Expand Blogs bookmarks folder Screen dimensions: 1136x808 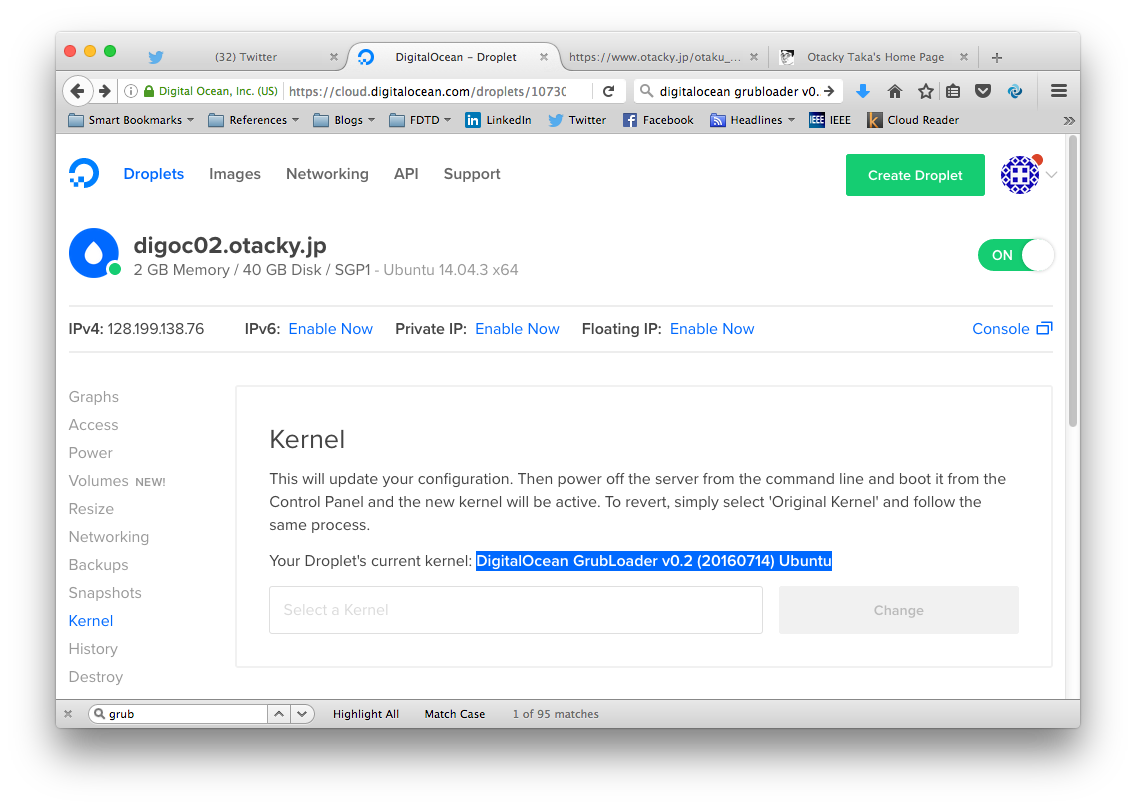pos(344,120)
